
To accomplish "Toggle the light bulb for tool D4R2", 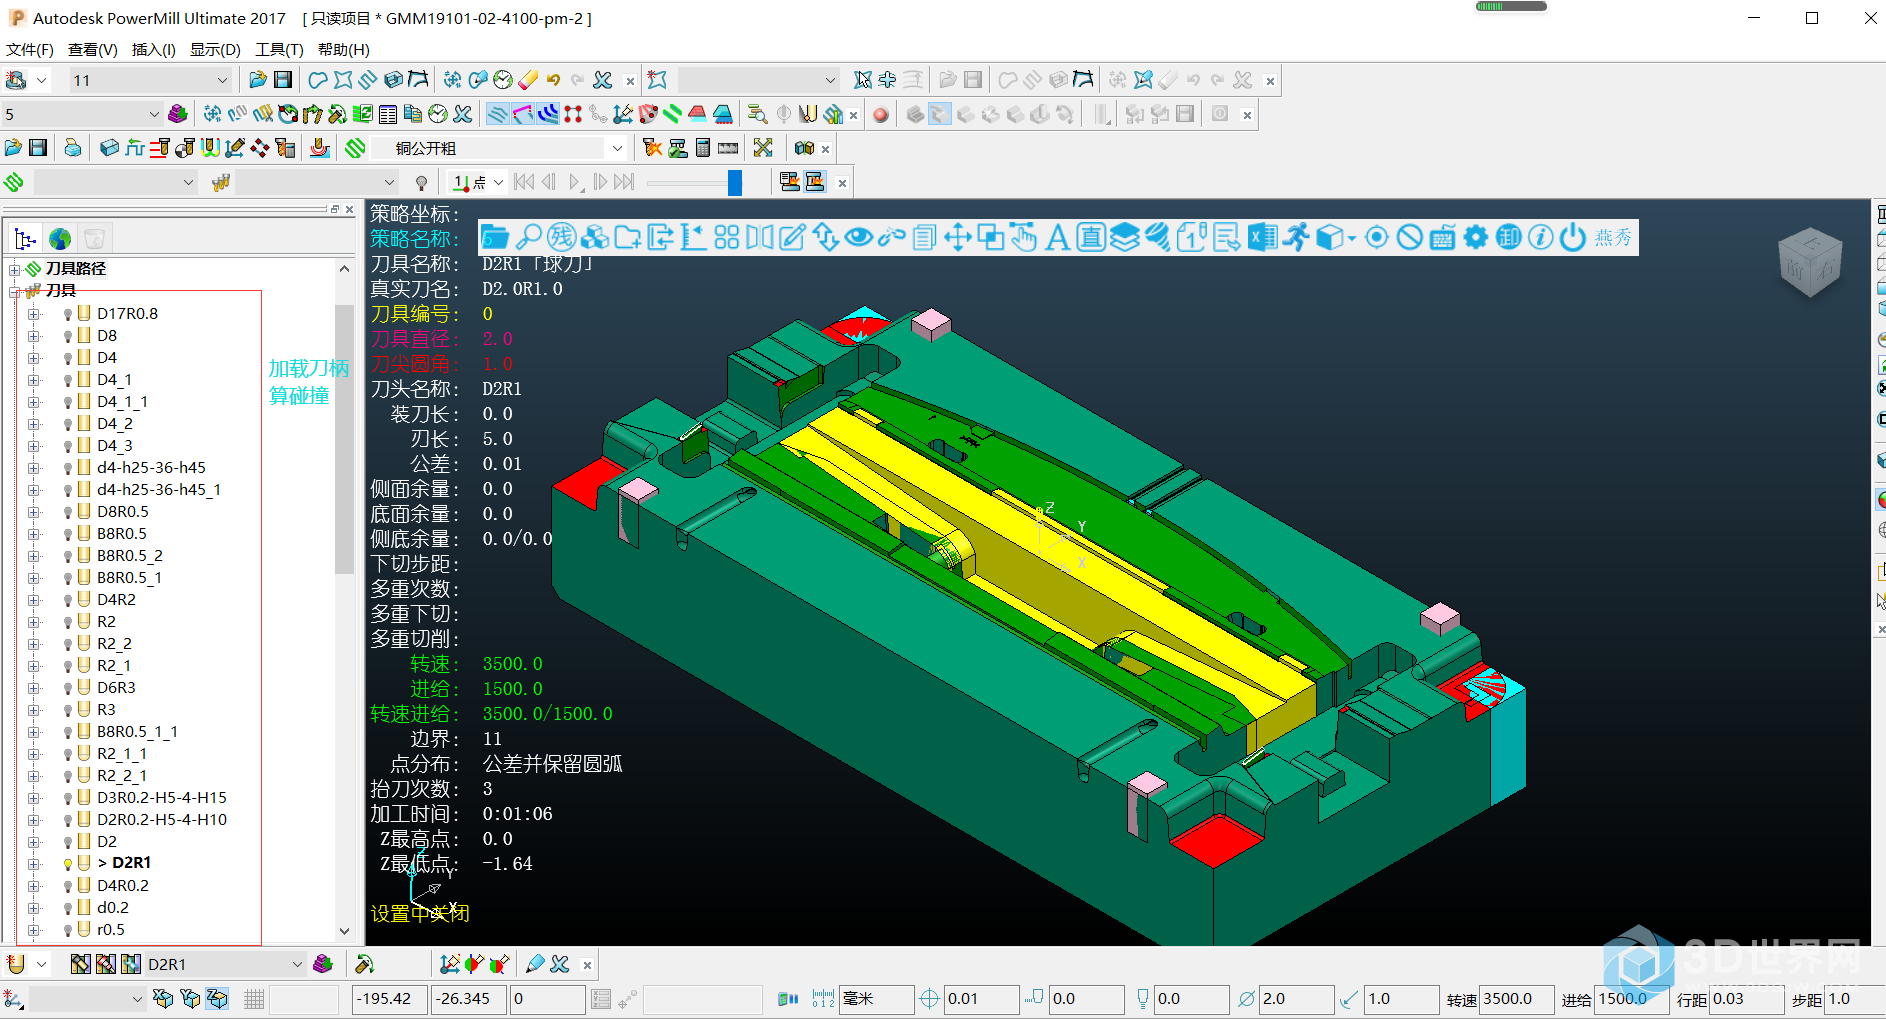I will pos(68,600).
